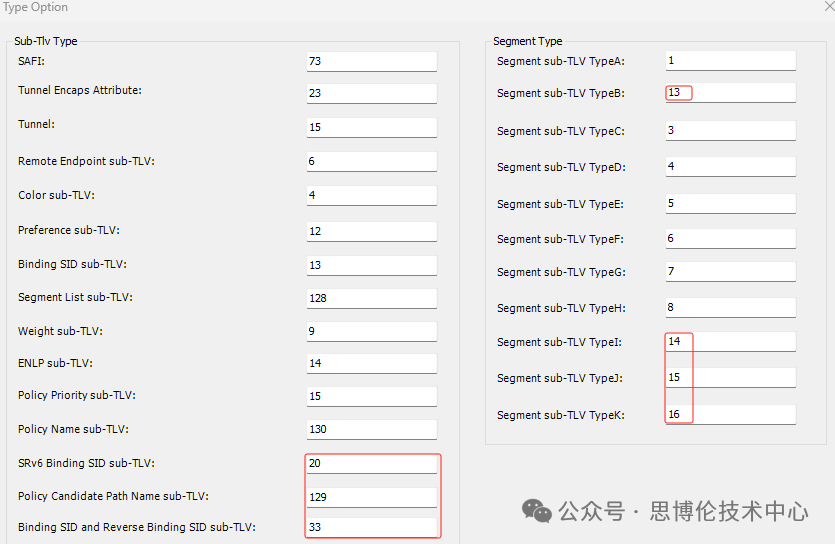Click the Weight sub-TLV input
The image size is (835, 544).
coord(371,331)
